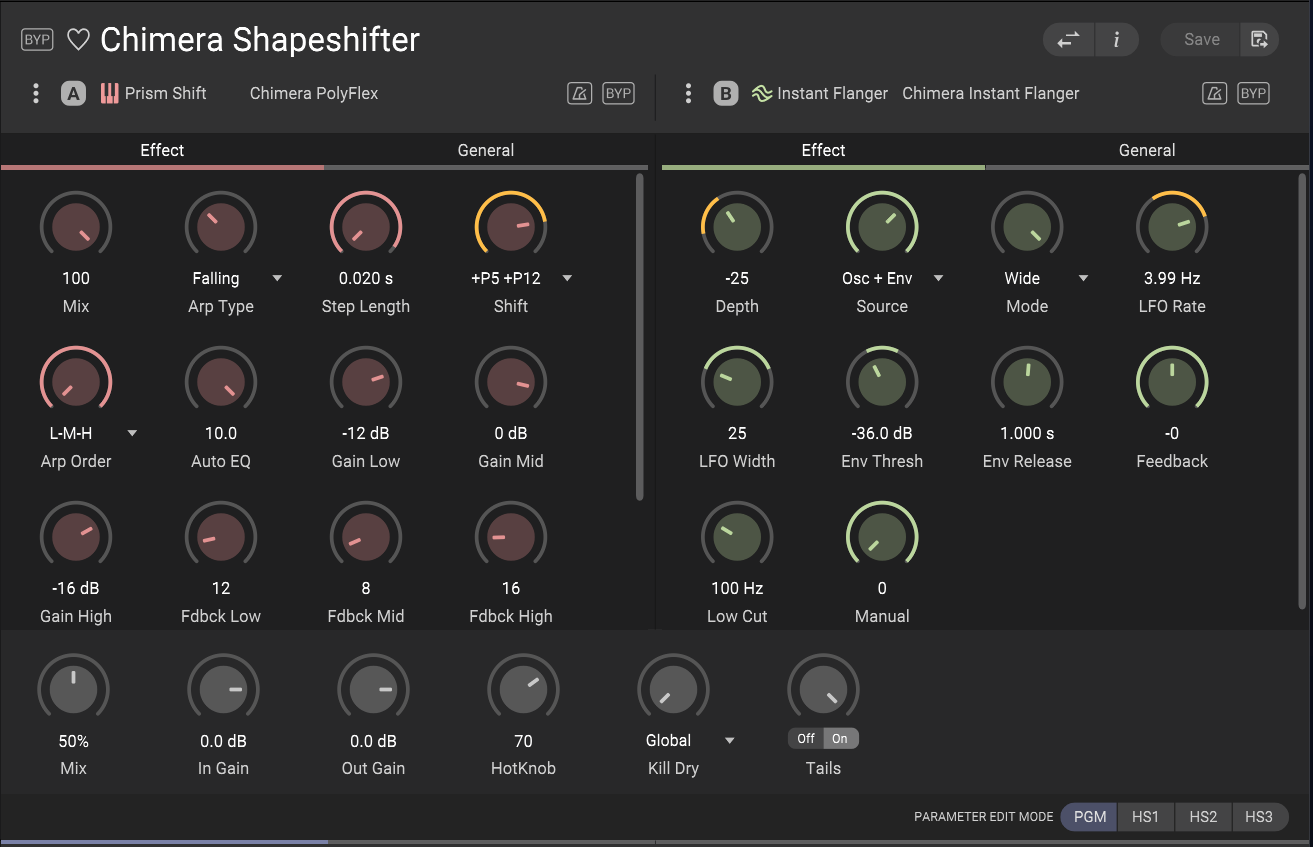The image size is (1313, 847).
Task: Select HS1 parameter edit mode
Action: (x=1146, y=817)
